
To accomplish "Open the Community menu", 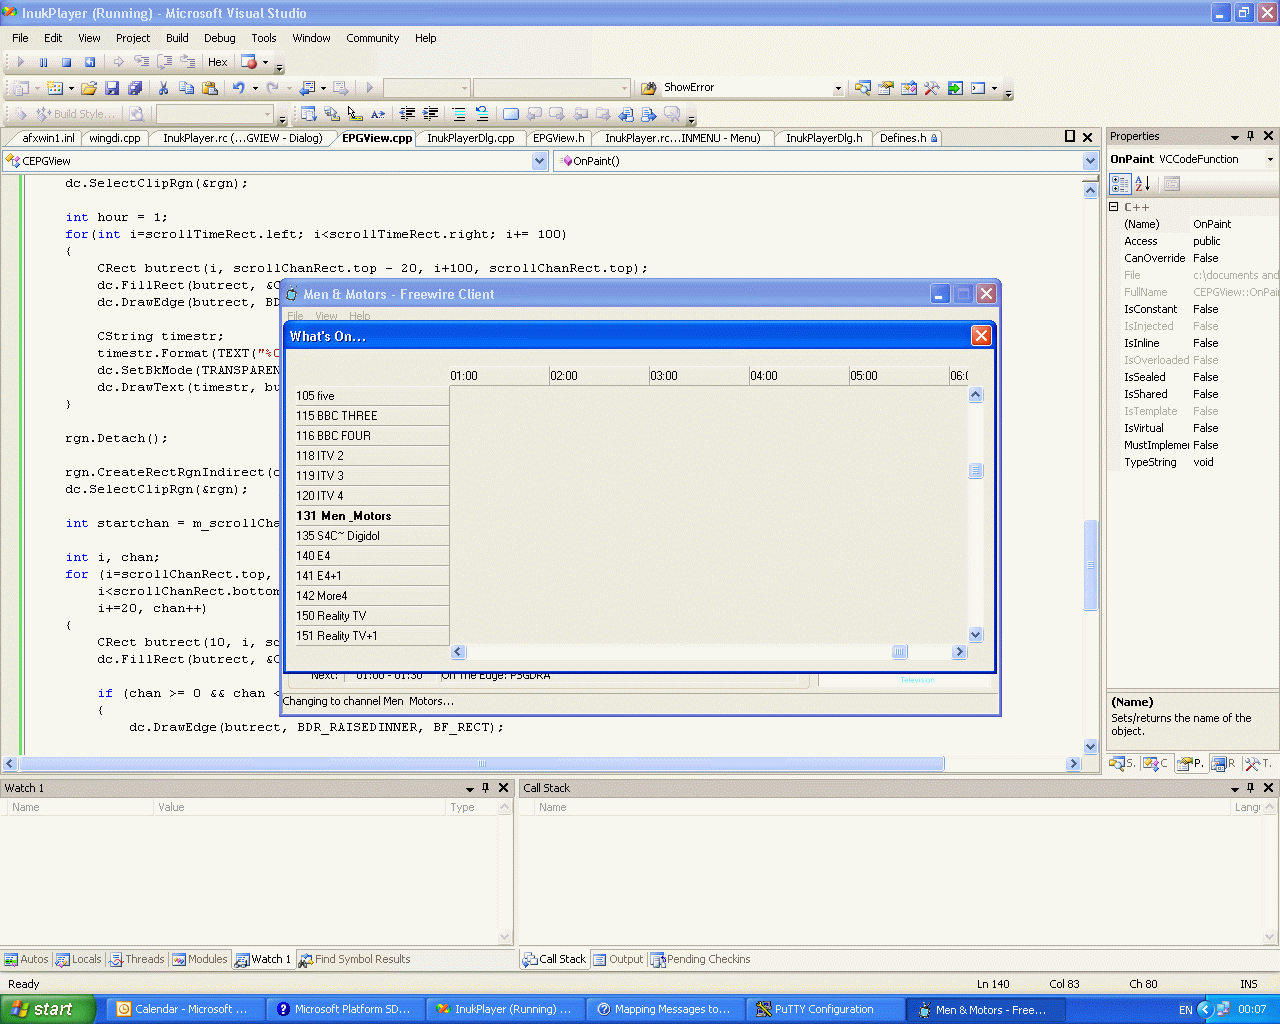I will pos(372,38).
